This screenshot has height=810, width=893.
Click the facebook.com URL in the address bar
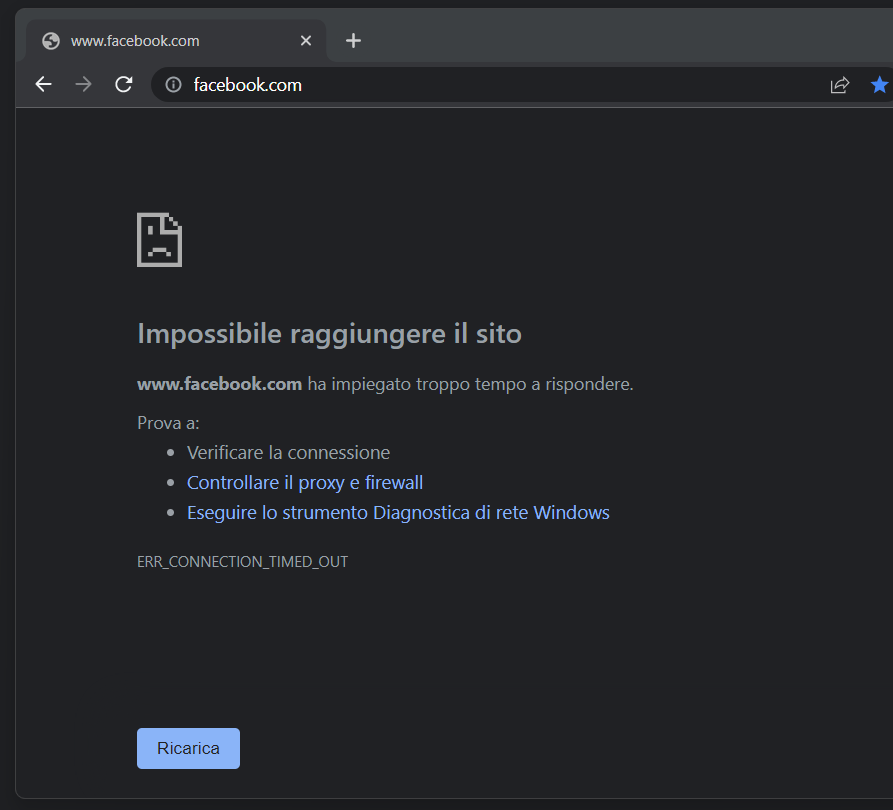pyautogui.click(x=247, y=85)
